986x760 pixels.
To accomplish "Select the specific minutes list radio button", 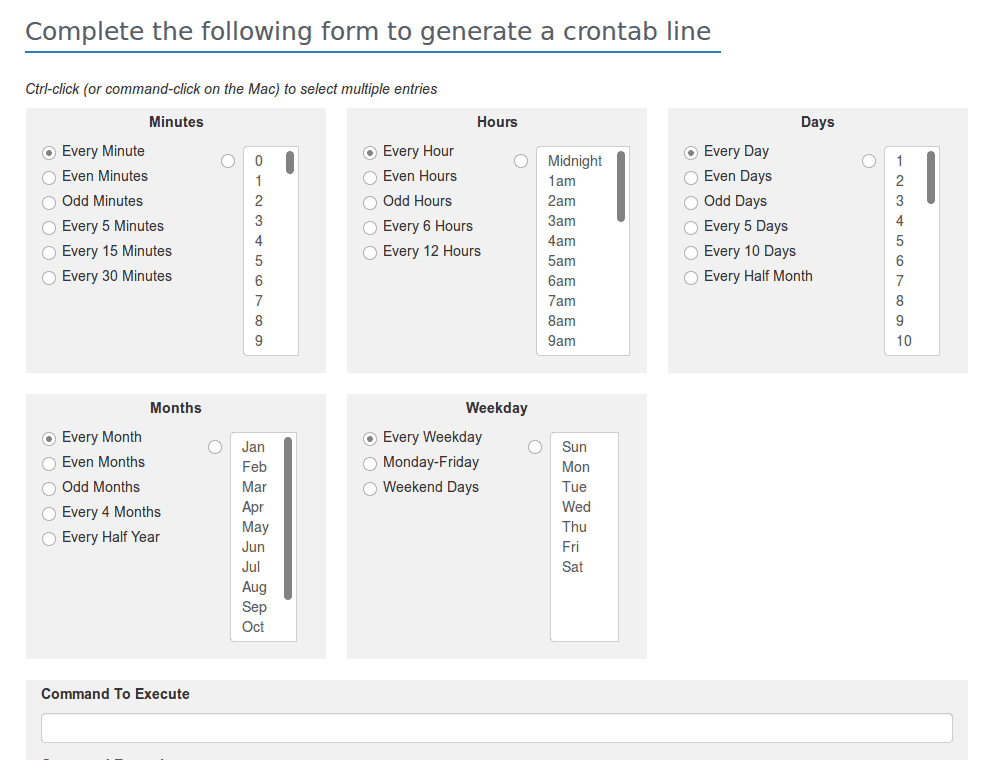I will tap(227, 160).
